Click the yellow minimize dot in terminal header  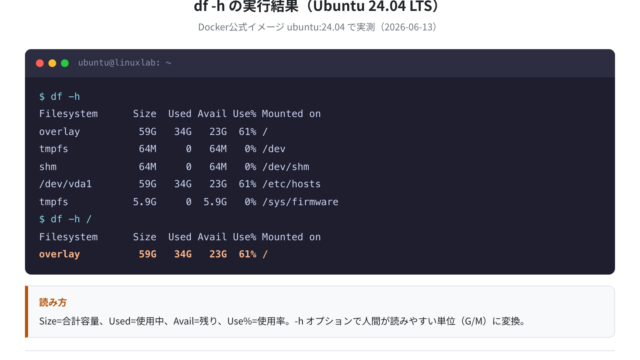point(52,63)
